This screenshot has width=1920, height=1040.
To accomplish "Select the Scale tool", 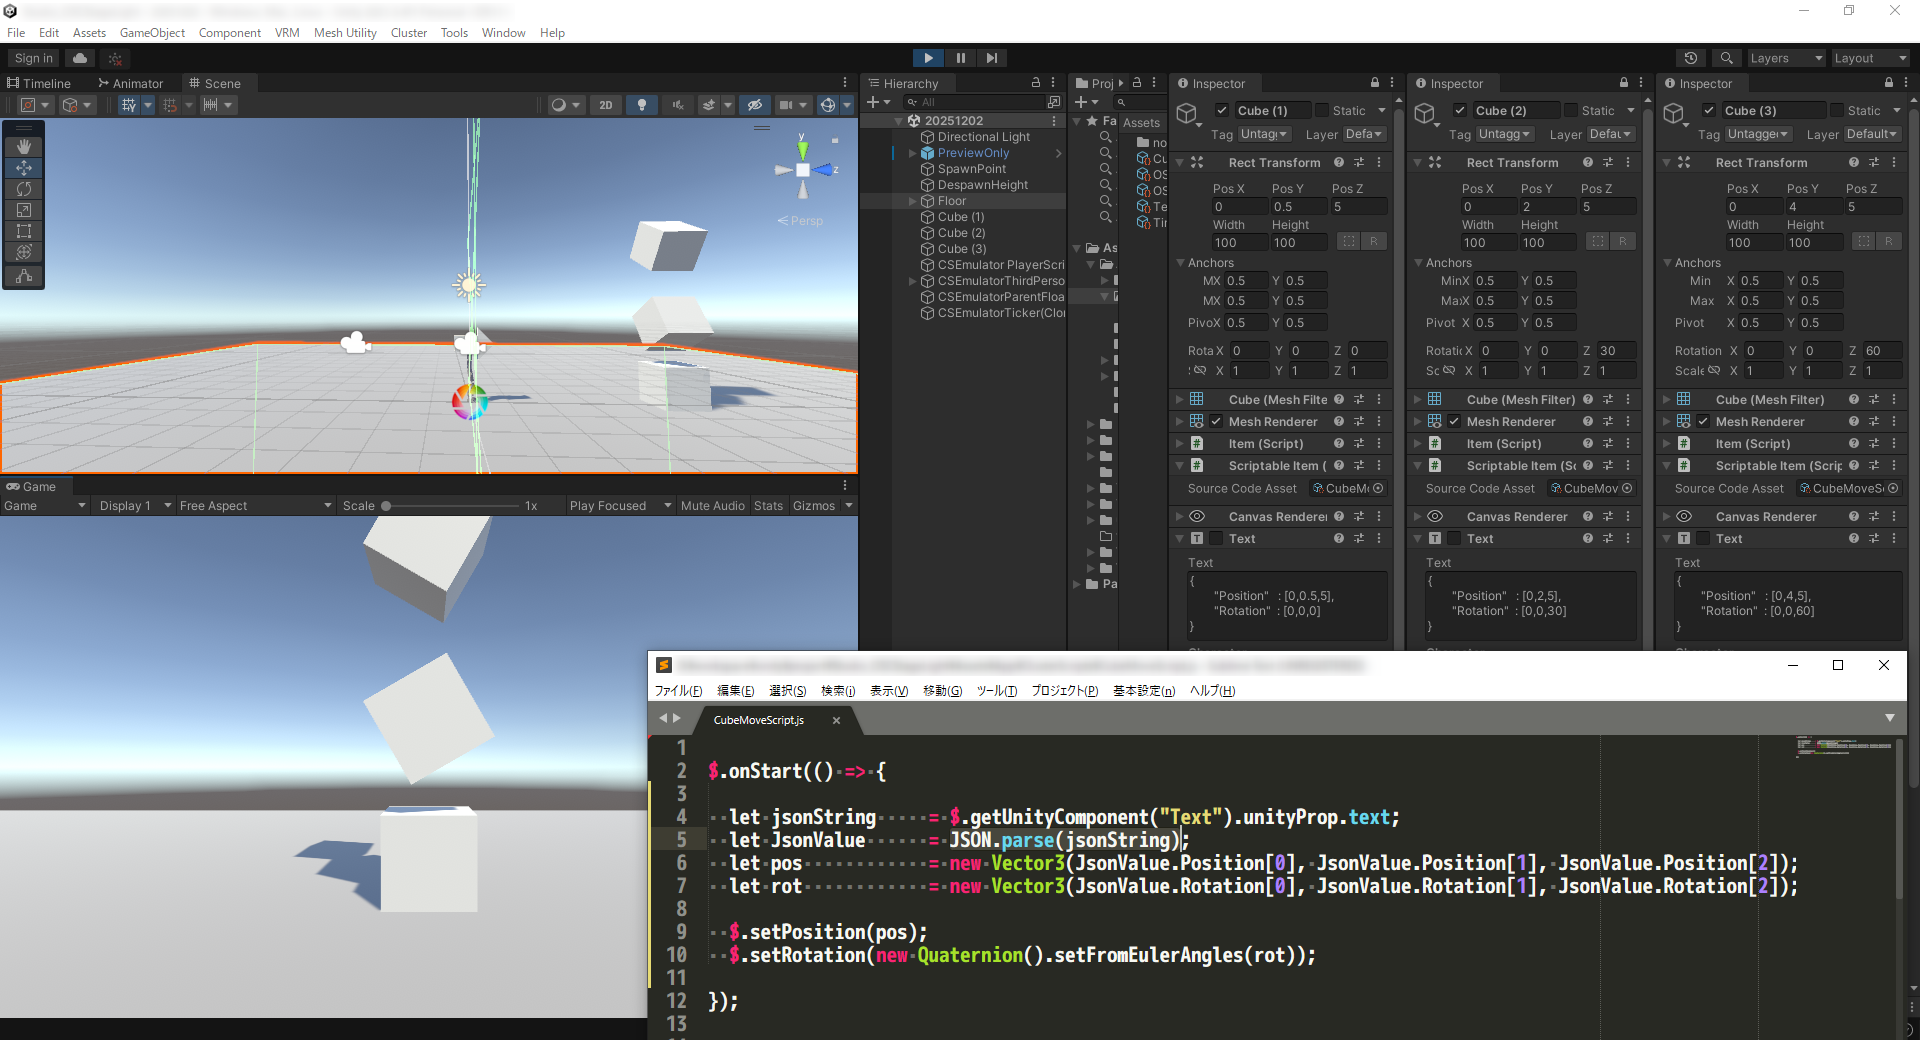I will point(24,210).
